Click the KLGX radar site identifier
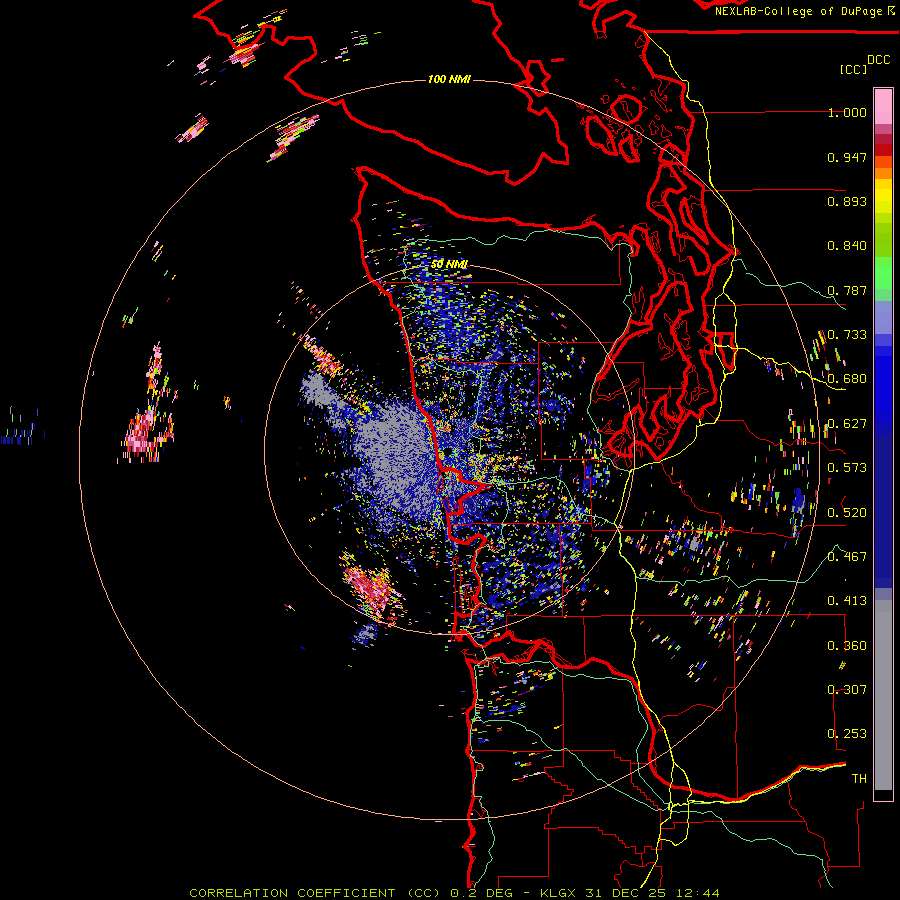 pos(559,893)
